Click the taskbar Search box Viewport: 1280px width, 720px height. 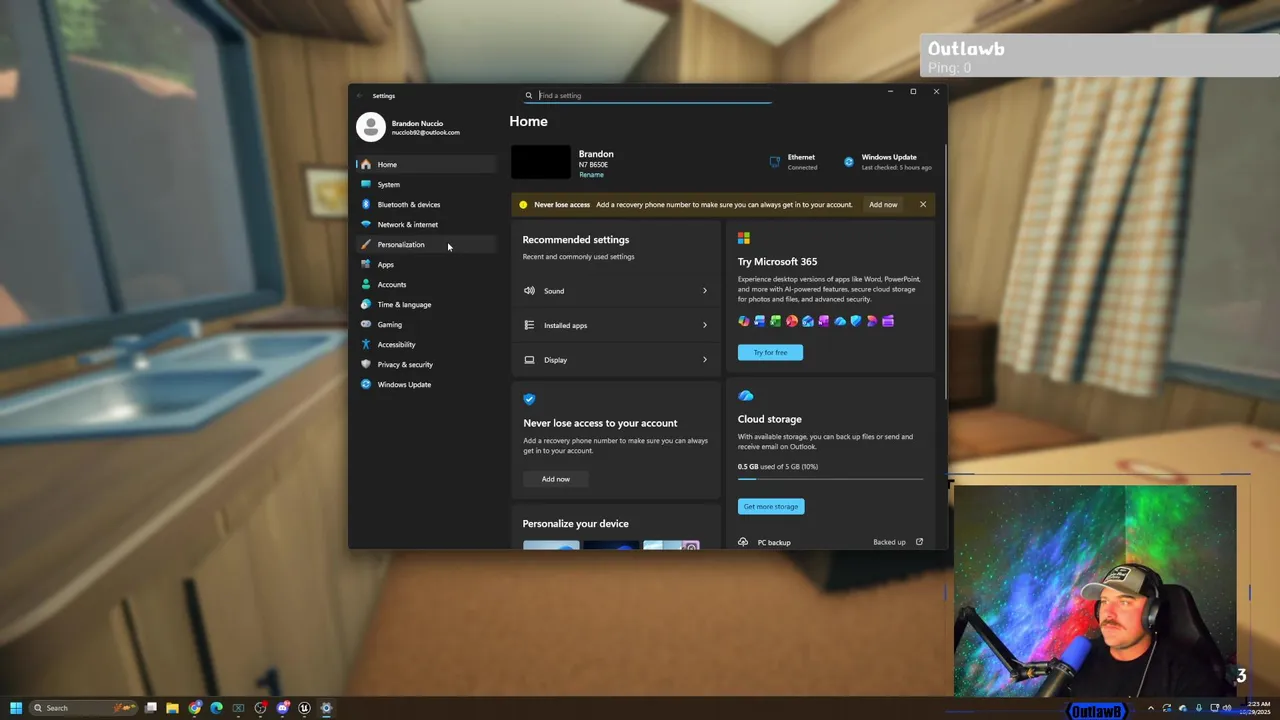click(82, 708)
